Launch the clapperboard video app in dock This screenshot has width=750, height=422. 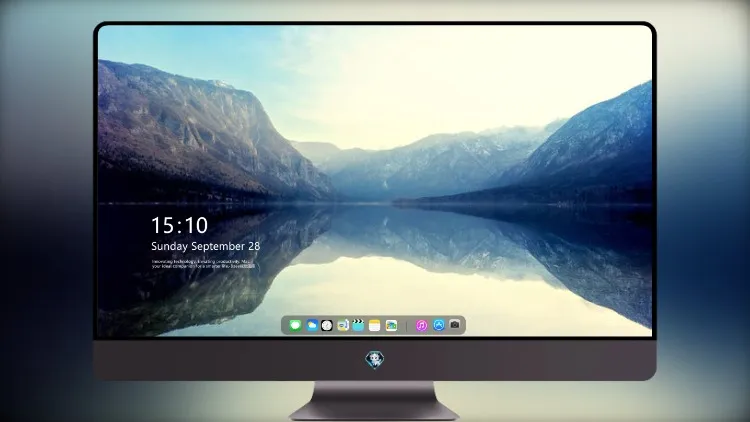pos(358,325)
